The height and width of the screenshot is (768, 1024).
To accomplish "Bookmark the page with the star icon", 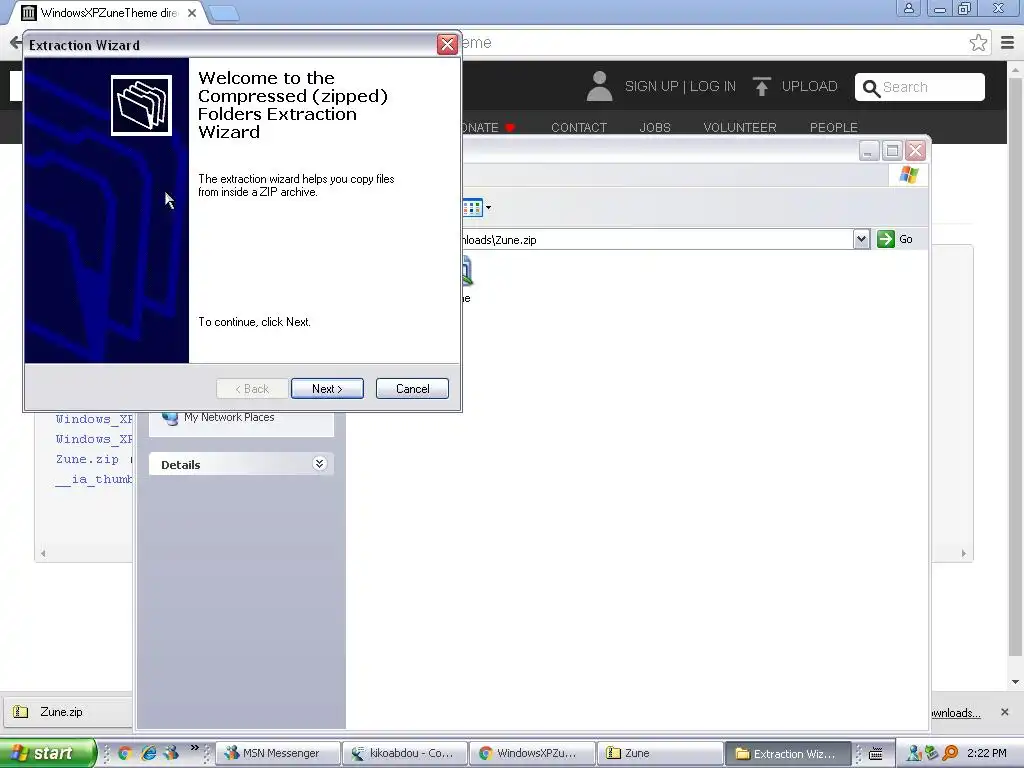I will pos(978,43).
